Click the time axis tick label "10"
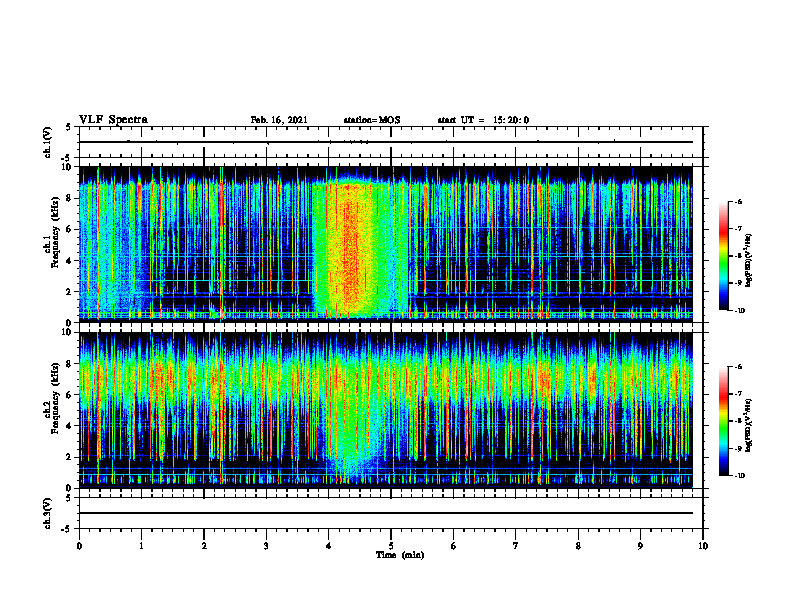Image resolution: width=792 pixels, height=612 pixels. pyautogui.click(x=703, y=546)
